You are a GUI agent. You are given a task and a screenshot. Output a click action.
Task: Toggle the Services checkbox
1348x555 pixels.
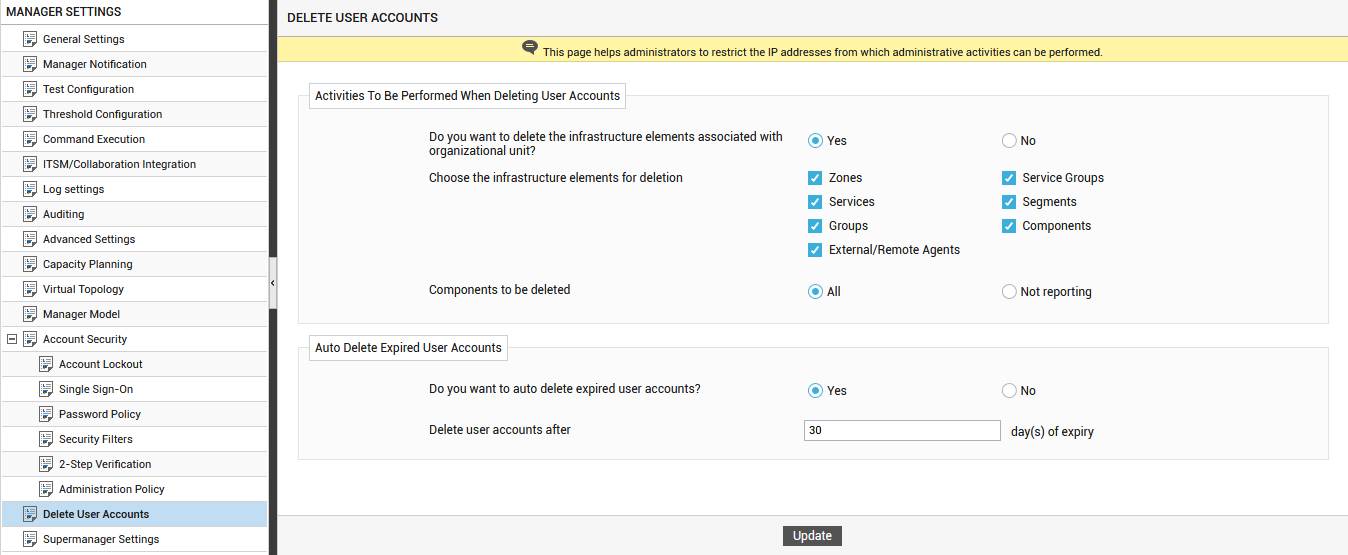pos(815,202)
